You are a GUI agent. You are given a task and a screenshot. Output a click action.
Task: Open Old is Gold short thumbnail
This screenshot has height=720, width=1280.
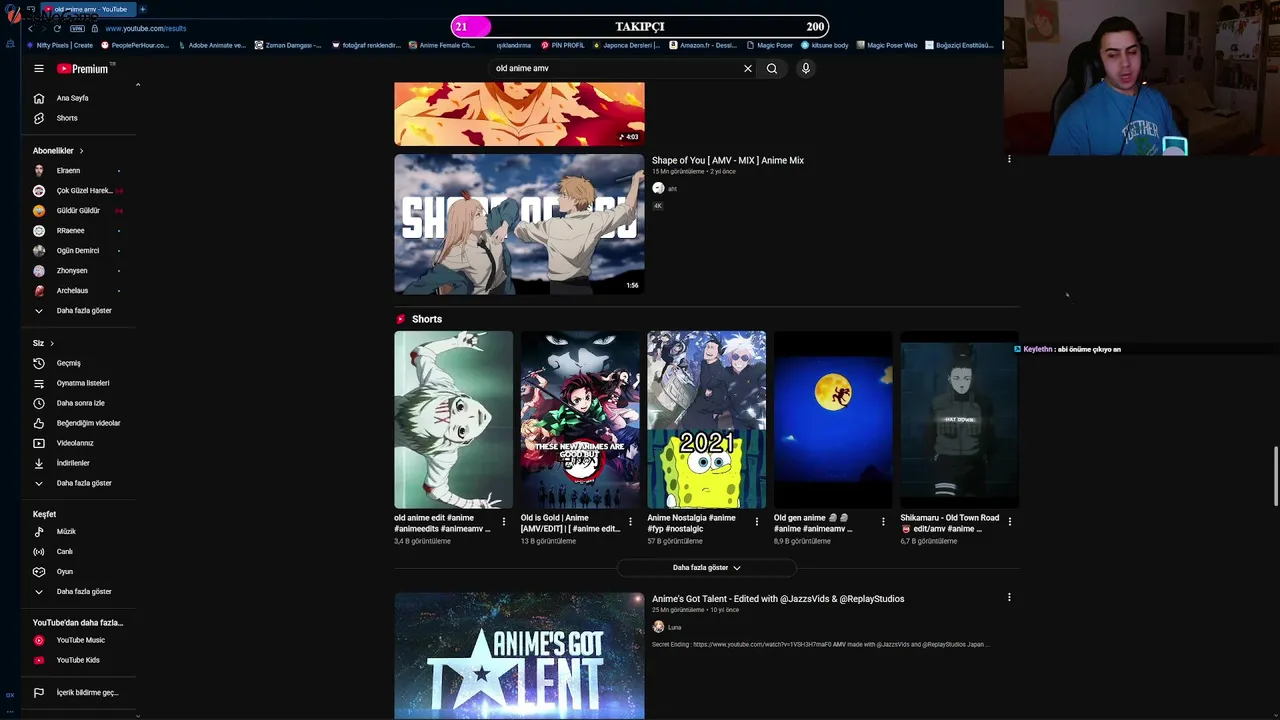tap(580, 420)
